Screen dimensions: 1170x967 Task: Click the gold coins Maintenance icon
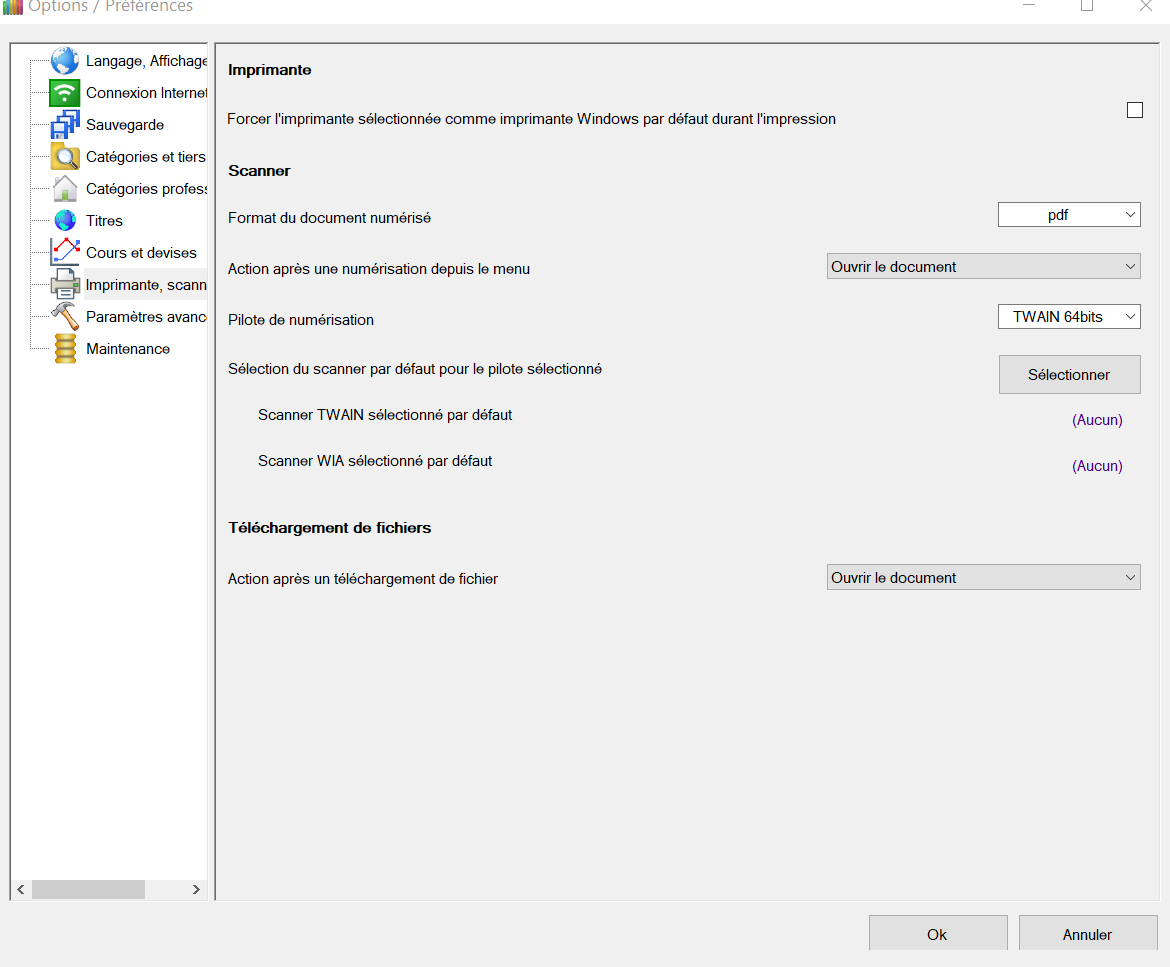click(x=65, y=349)
